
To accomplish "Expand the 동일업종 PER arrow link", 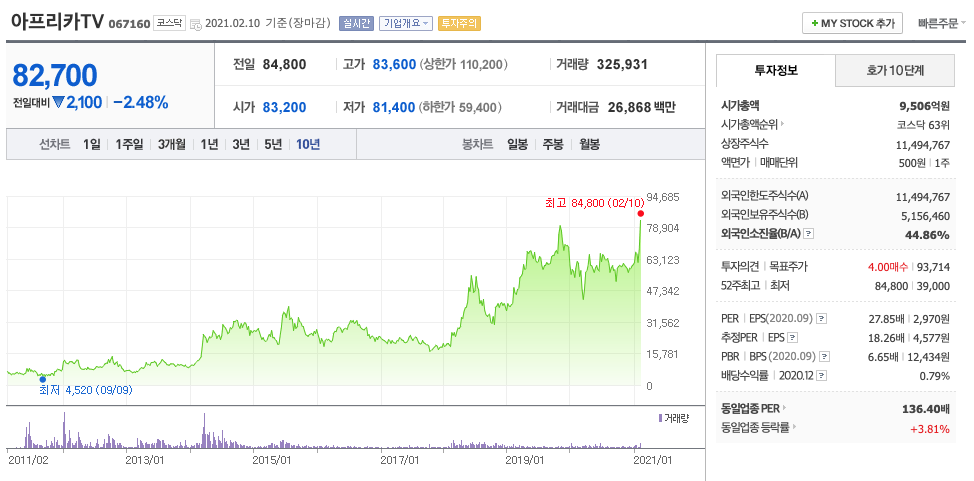I will (x=785, y=408).
